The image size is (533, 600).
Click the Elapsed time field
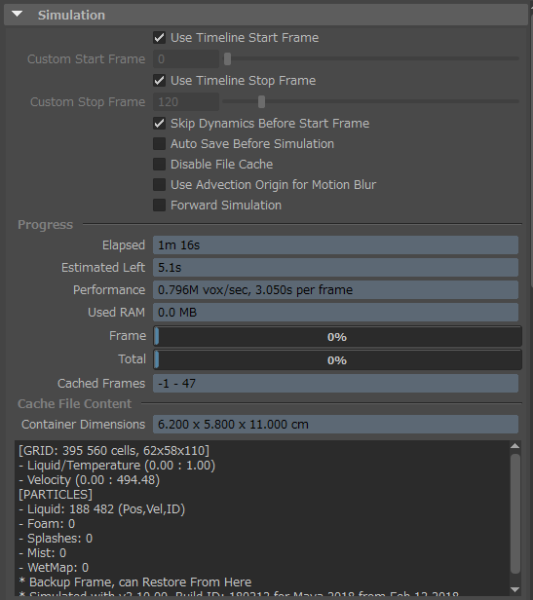pyautogui.click(x=336, y=245)
